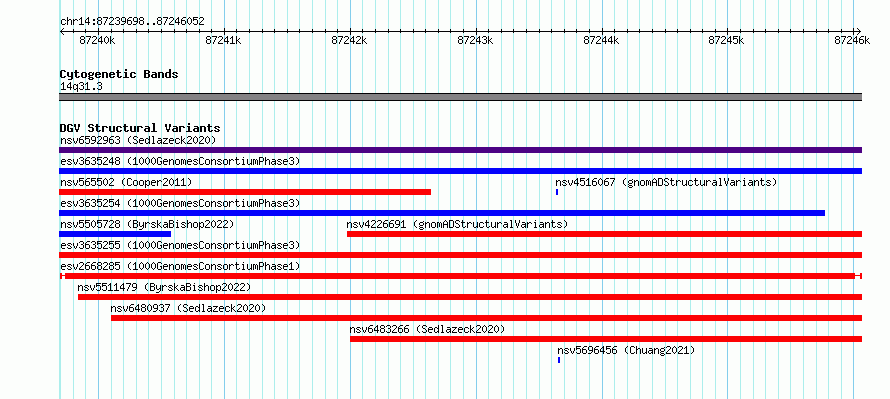This screenshot has height=399, width=890.
Task: Click the 87241k ruler tick label
Action: pos(224,40)
